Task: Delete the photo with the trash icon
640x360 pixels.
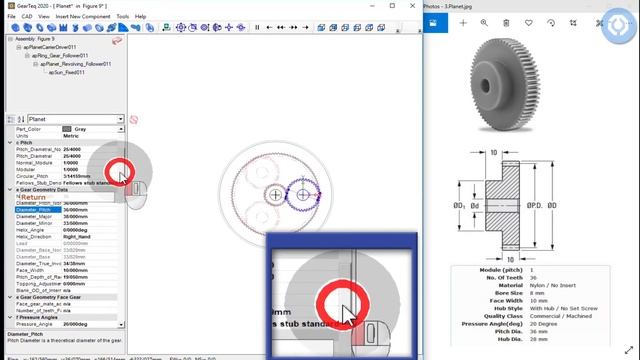Action: point(506,23)
